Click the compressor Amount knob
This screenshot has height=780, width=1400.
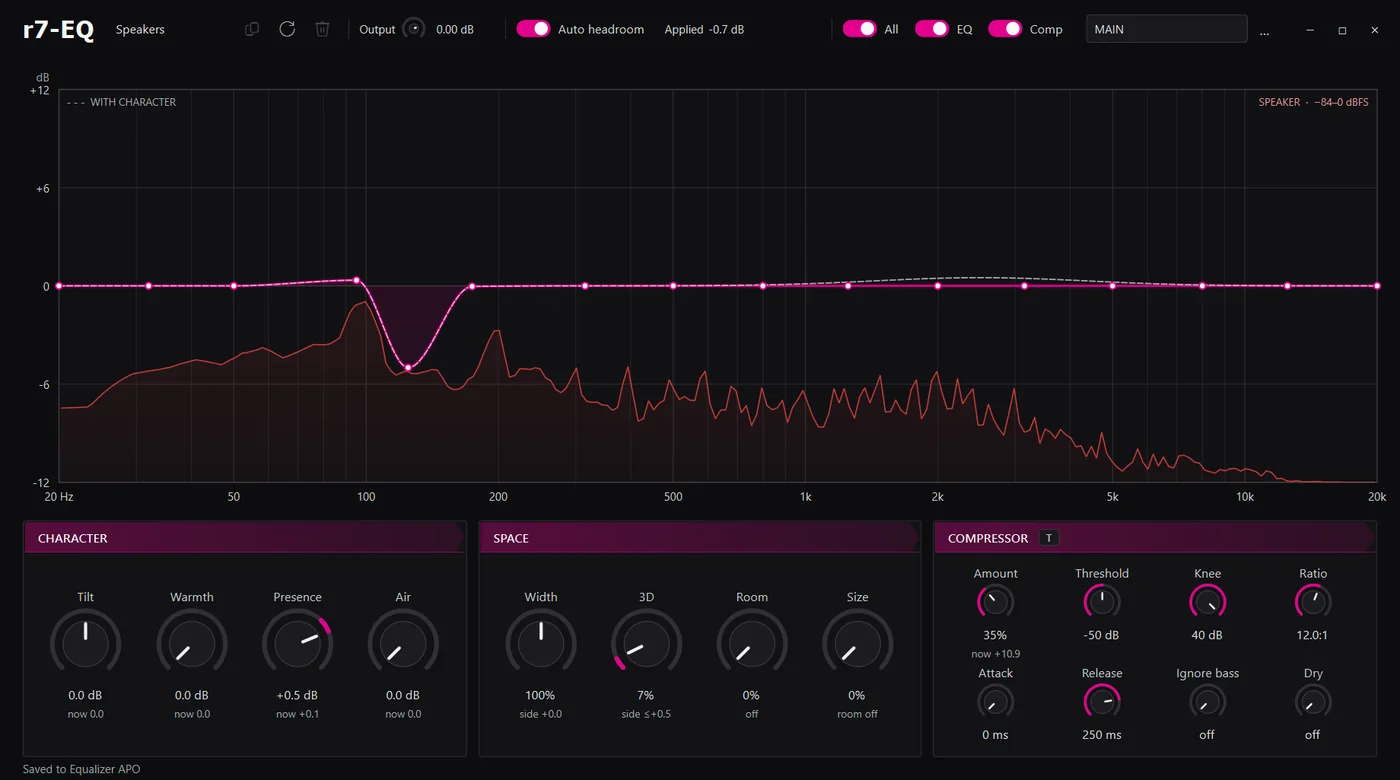tap(995, 602)
